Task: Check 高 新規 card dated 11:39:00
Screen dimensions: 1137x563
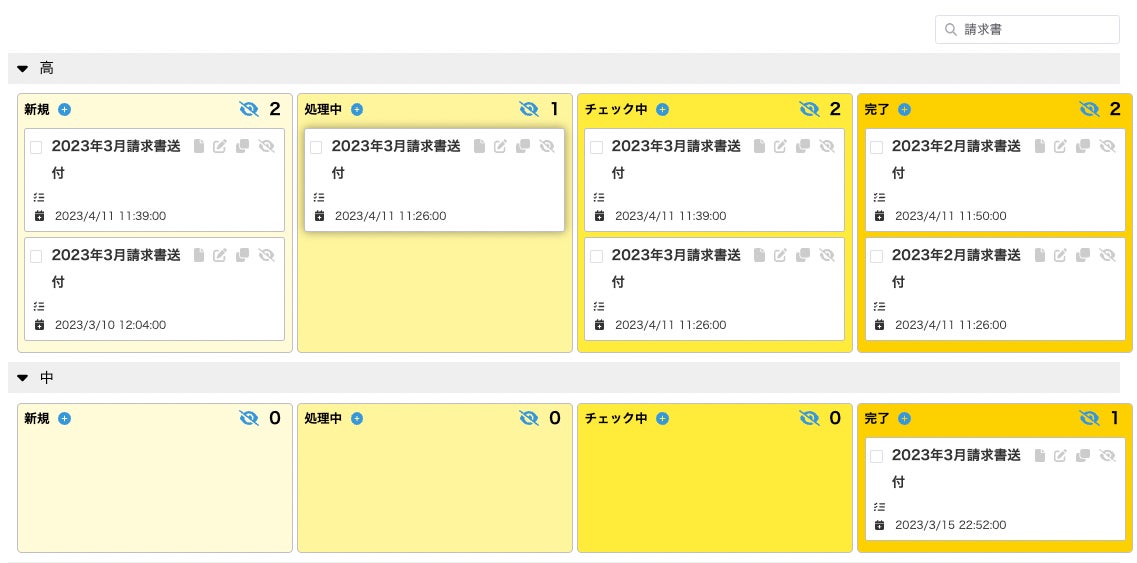Action: click(36, 147)
